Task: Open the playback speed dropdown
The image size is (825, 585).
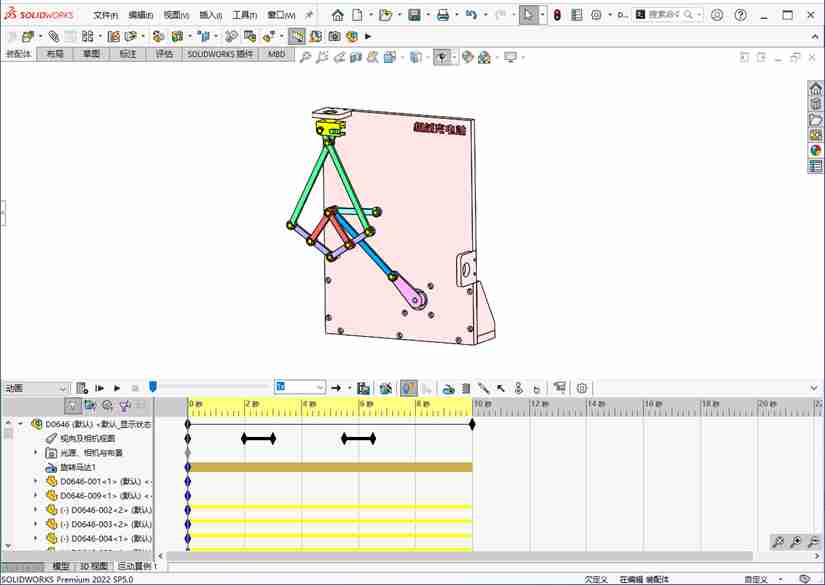Action: [x=320, y=388]
